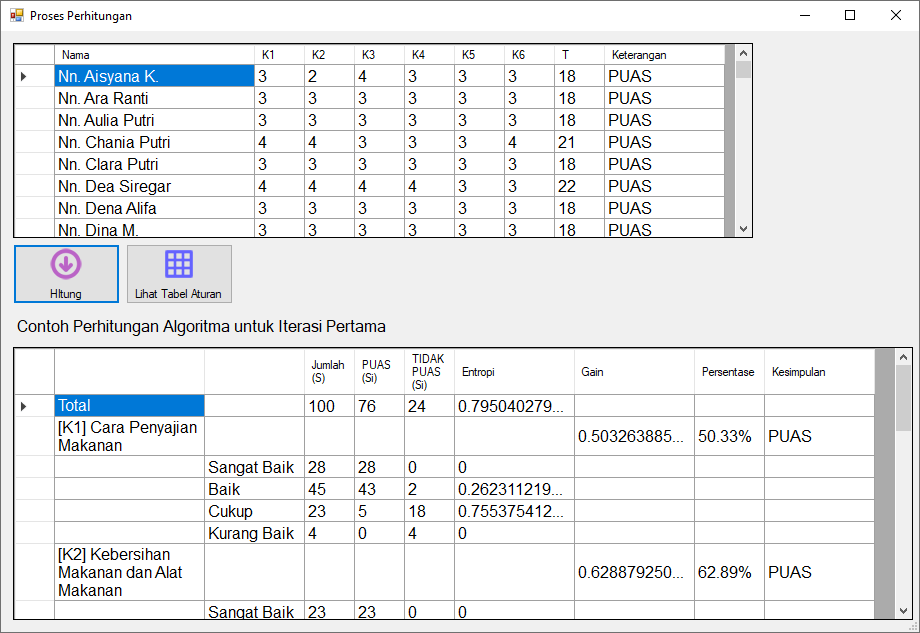Select the Gain column header

634,372
